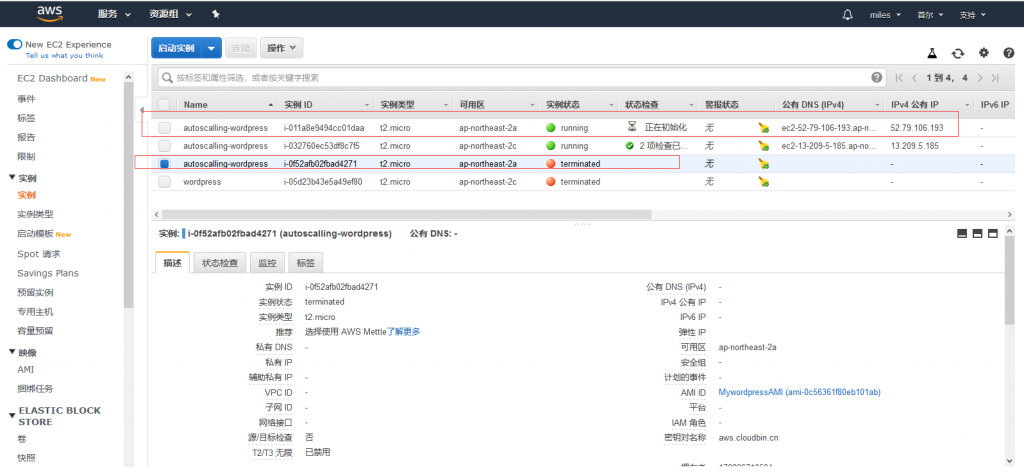Open the 描述 description tab

tap(172, 264)
